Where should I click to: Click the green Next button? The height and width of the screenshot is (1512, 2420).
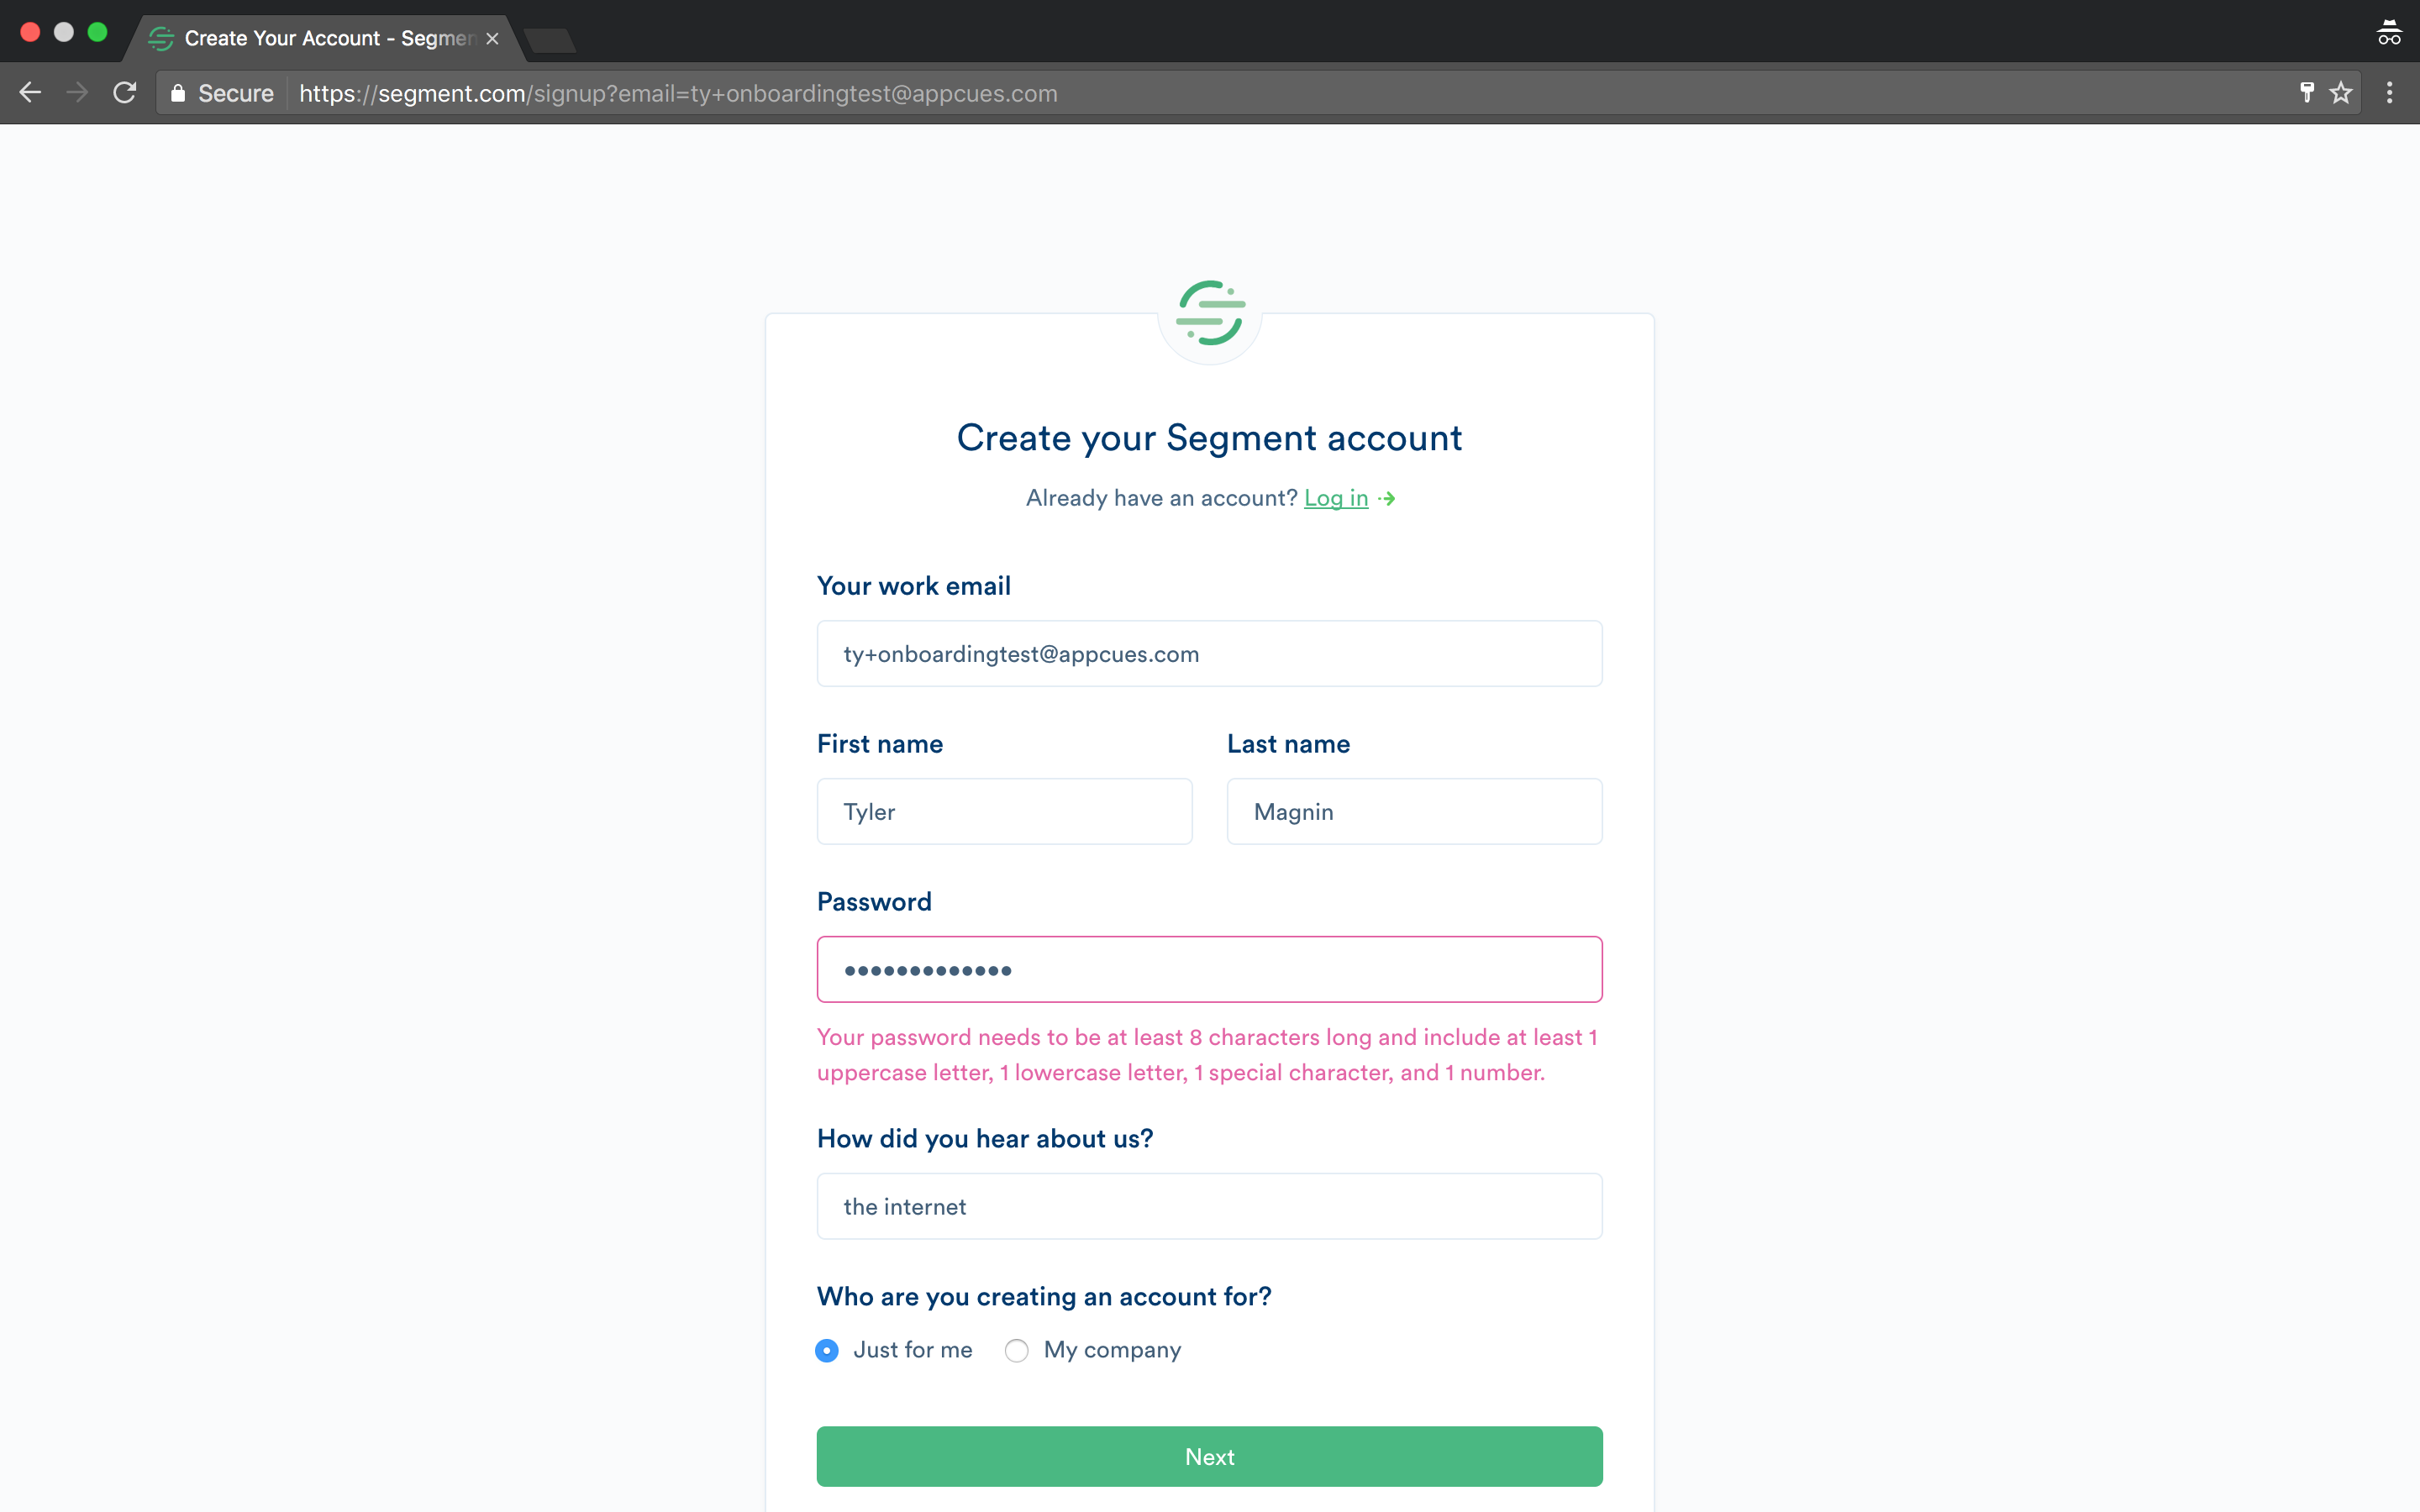[1210, 1456]
